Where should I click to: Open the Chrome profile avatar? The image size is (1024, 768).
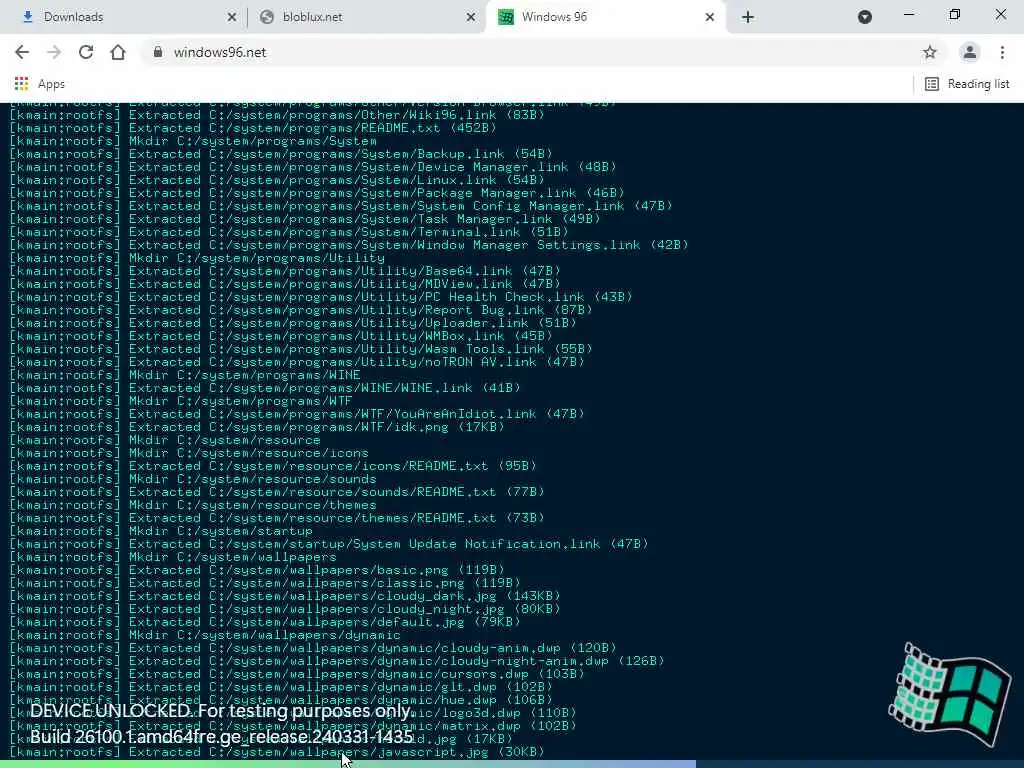tap(970, 52)
